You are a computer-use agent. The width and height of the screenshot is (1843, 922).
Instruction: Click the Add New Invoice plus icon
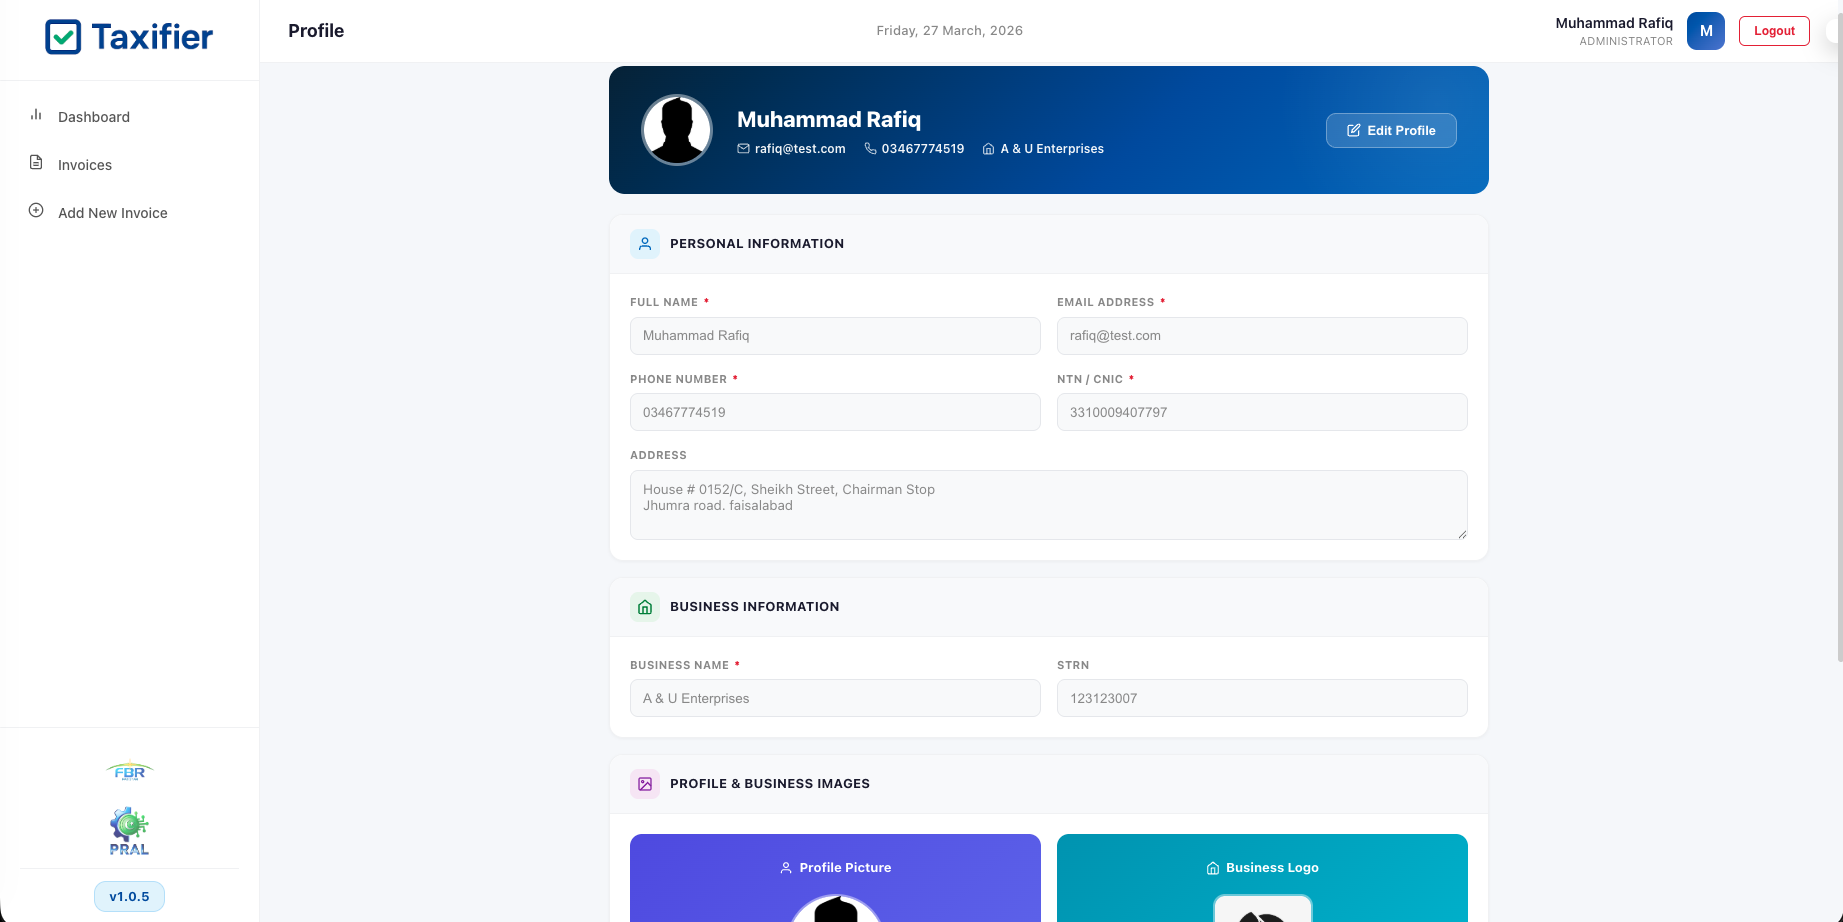pyautogui.click(x=36, y=210)
